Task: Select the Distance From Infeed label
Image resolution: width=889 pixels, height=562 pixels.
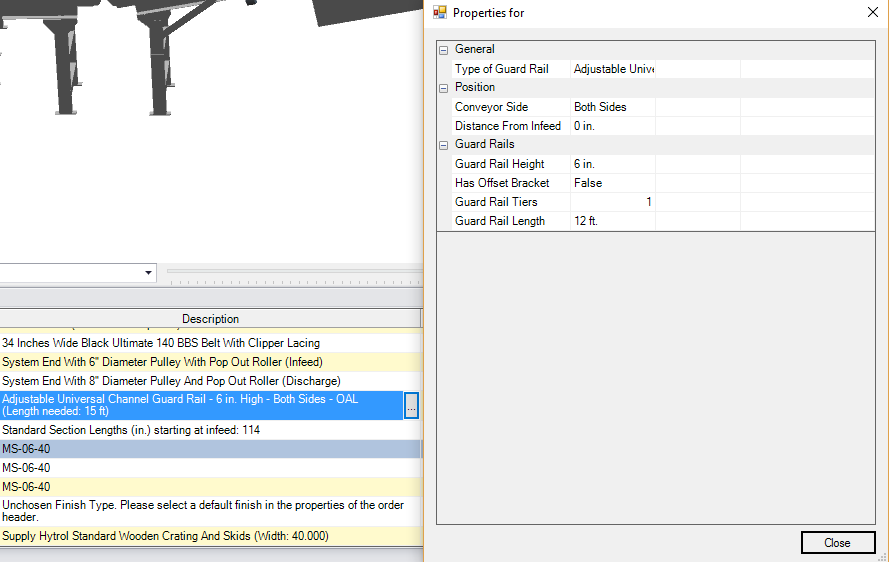Action: (x=507, y=126)
